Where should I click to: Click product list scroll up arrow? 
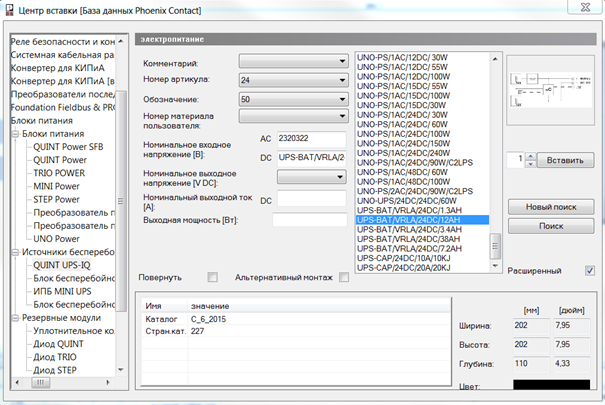pos(495,59)
